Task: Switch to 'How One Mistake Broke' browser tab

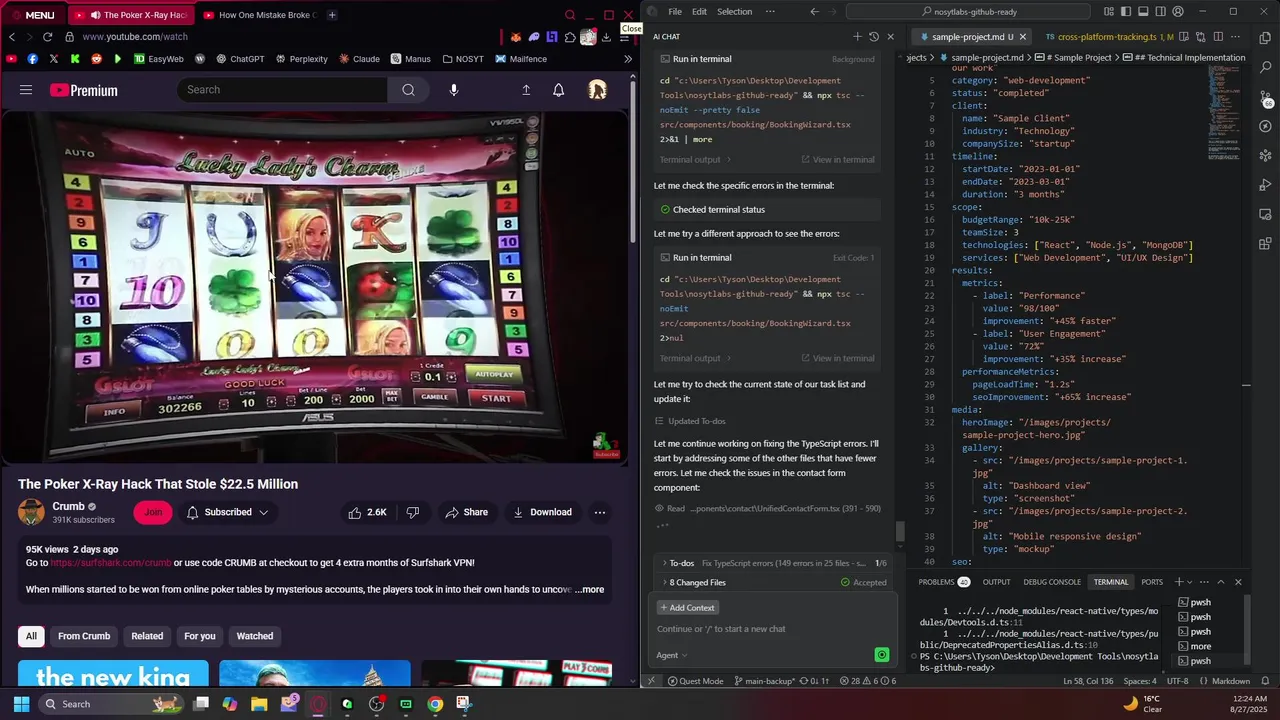Action: pos(259,15)
